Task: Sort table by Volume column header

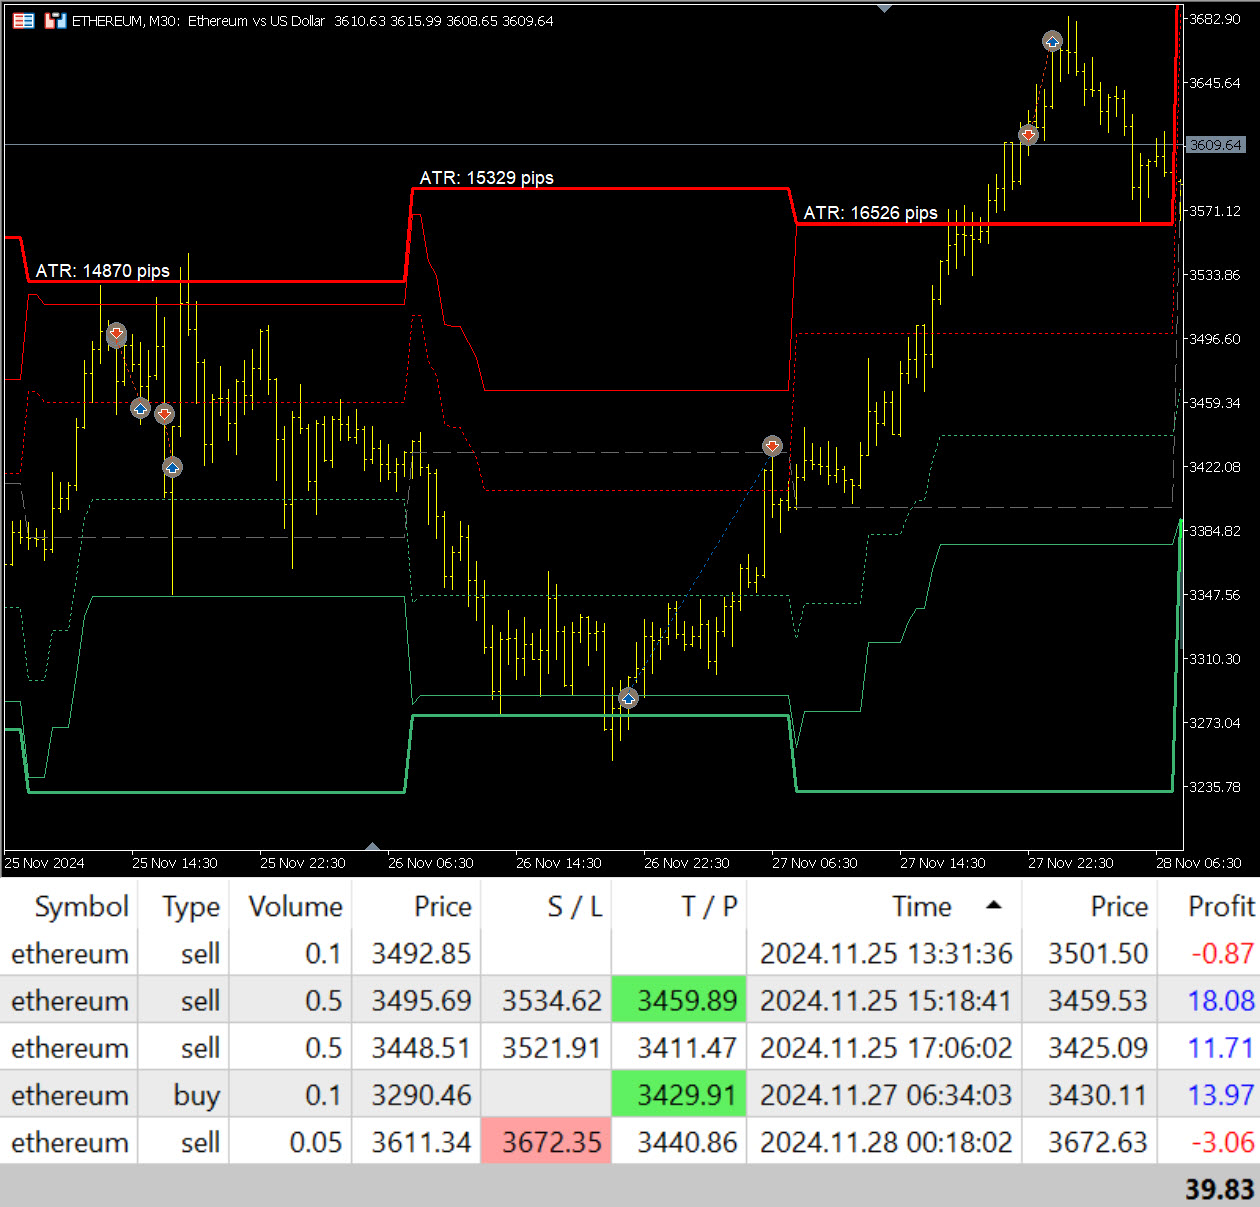Action: pos(295,906)
